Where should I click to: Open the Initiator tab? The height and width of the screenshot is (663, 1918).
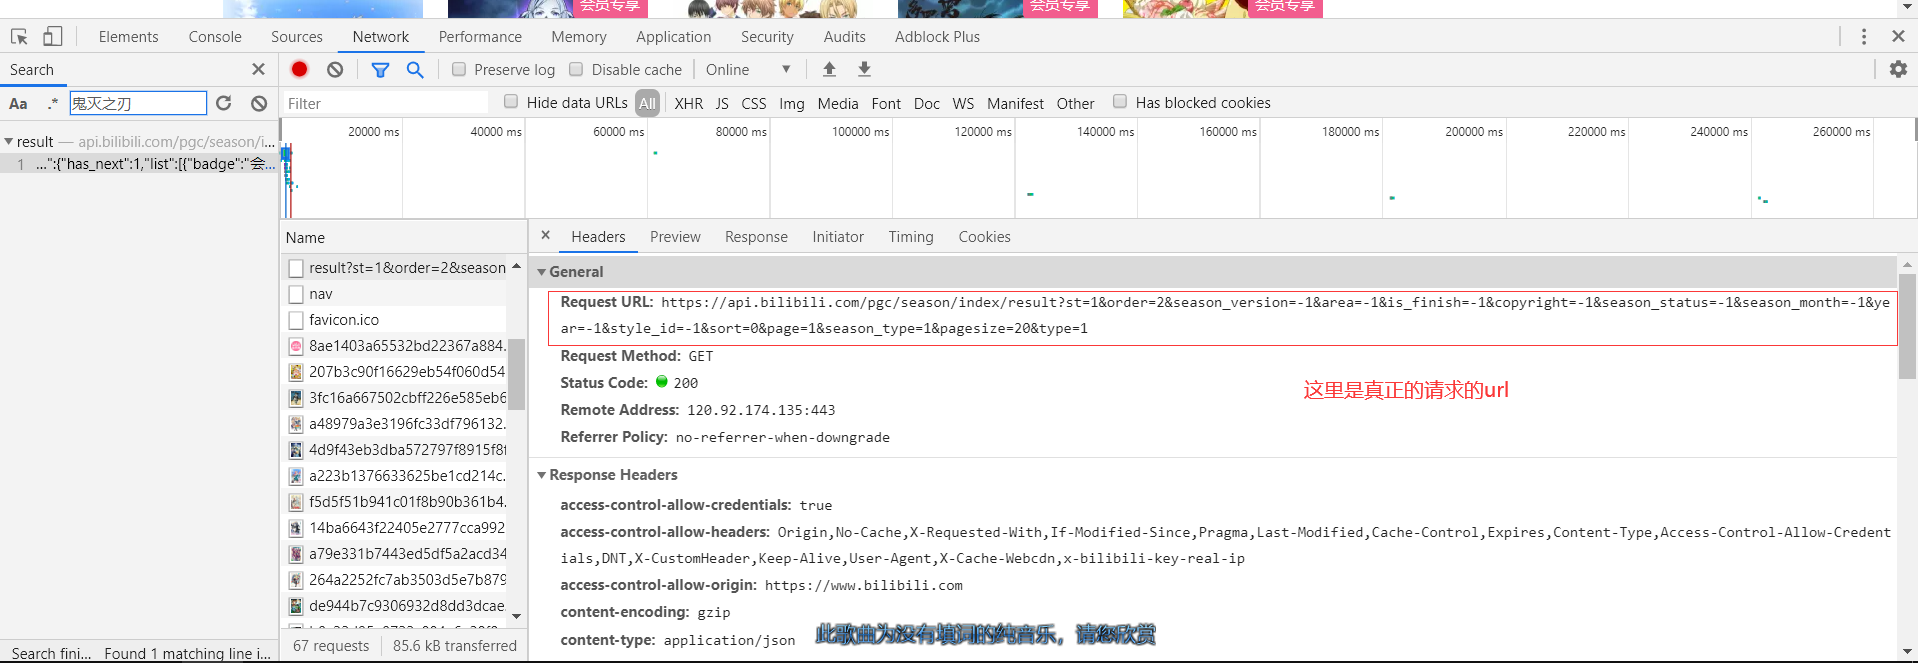click(838, 237)
